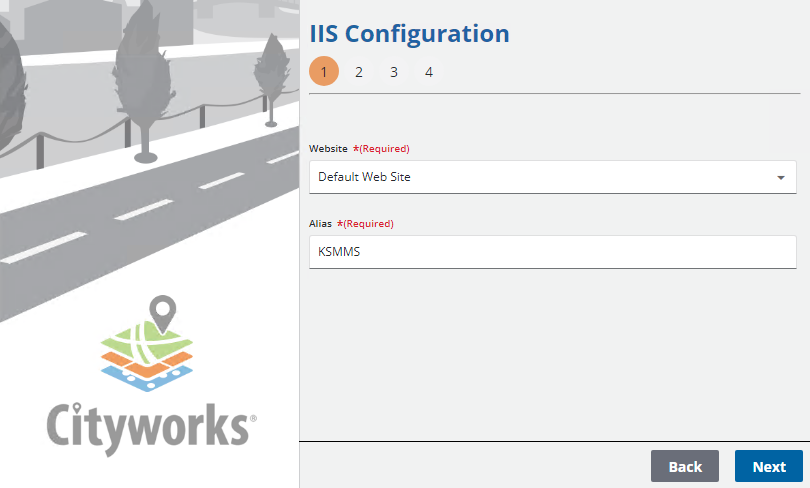
Task: Select step 1 in the wizard progress
Action: (x=324, y=72)
